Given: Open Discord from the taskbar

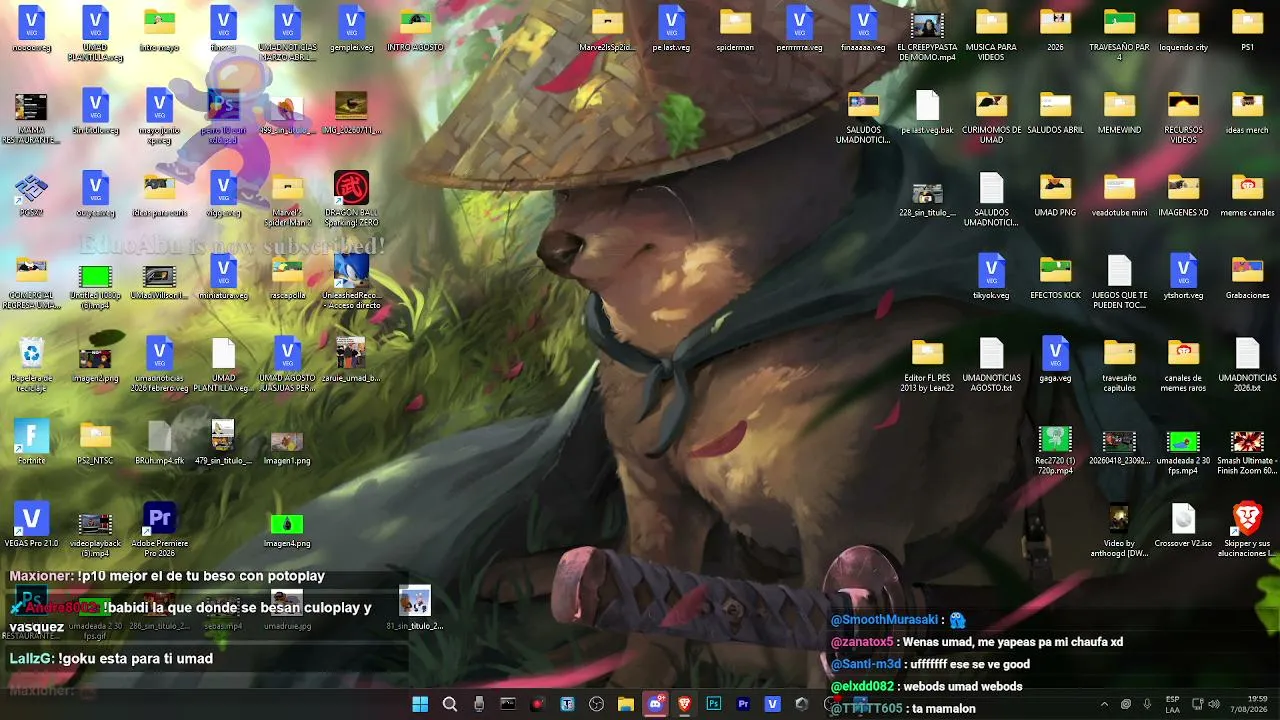Looking at the screenshot, I should tap(655, 704).
